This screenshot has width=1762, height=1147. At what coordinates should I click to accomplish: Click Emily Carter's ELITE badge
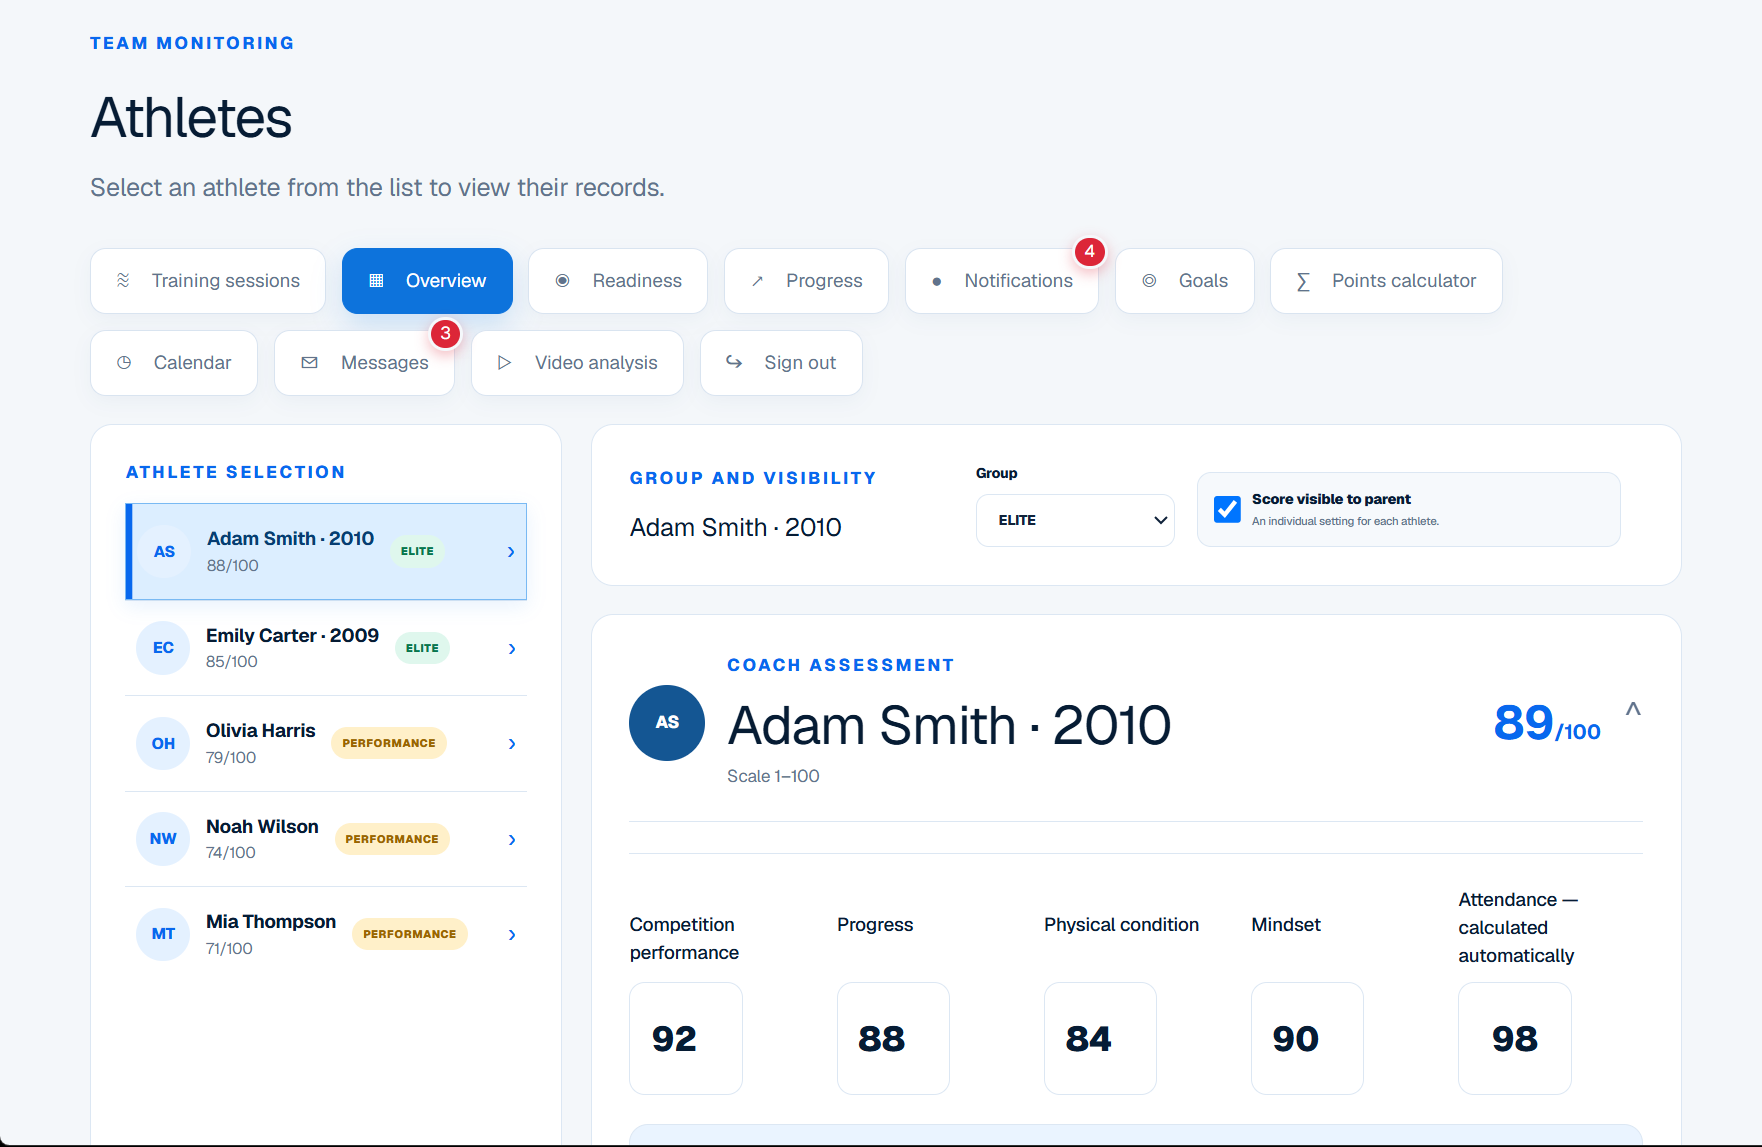click(422, 648)
